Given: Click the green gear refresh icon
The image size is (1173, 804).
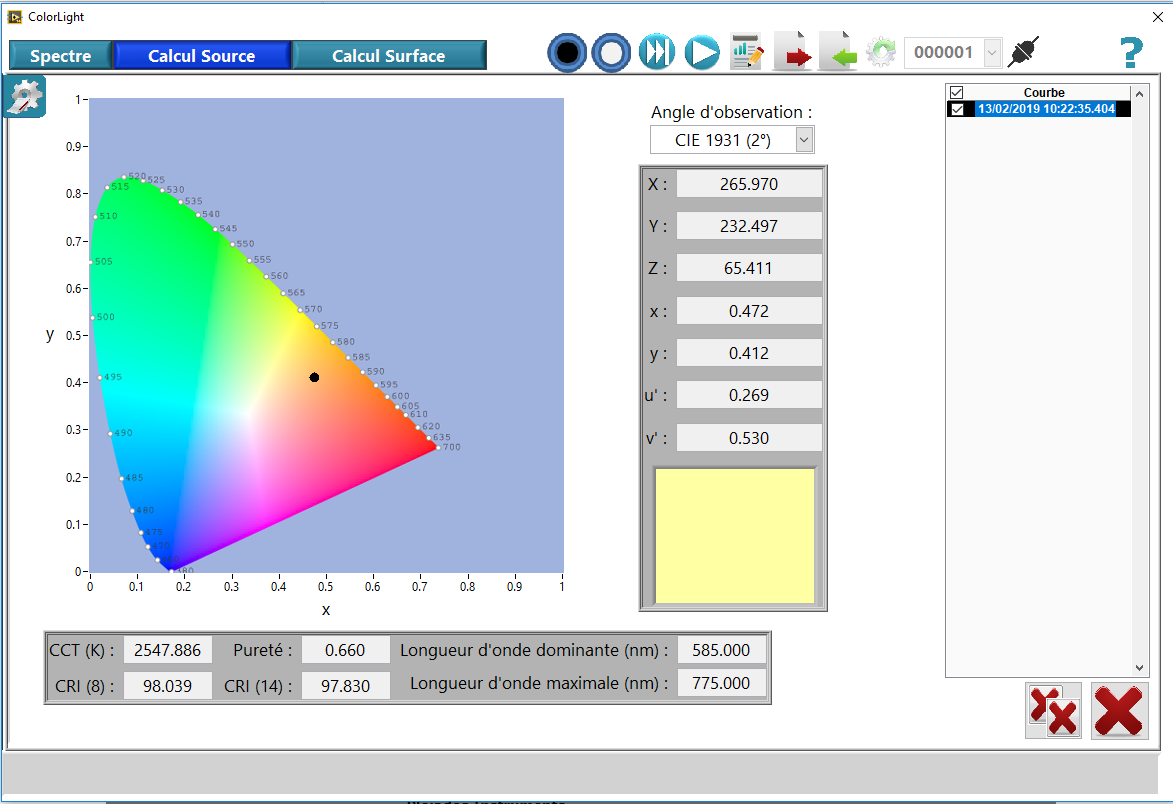Looking at the screenshot, I should [881, 52].
